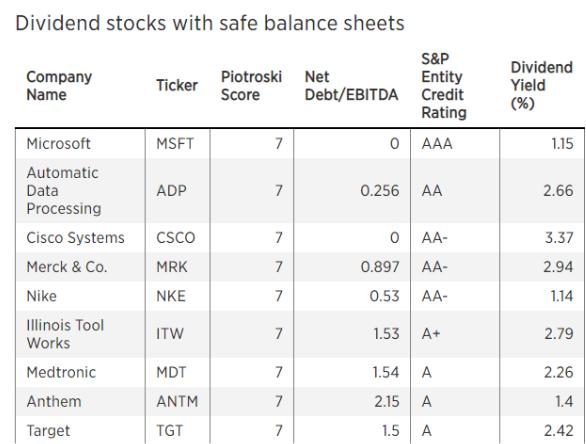Select the AAA credit rating cell
Viewport: 586px width, 444px height.
tap(437, 144)
